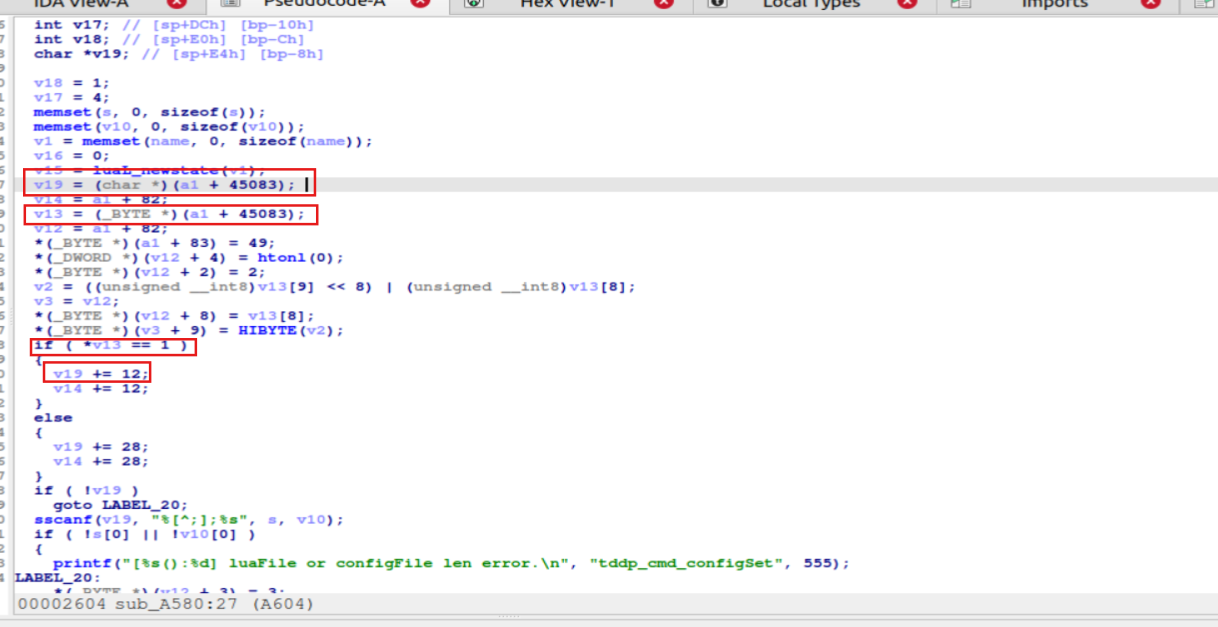1218x627 pixels.
Task: Click the line 'v1 = memset(name, 0, sizeof(name))'
Action: tap(204, 141)
